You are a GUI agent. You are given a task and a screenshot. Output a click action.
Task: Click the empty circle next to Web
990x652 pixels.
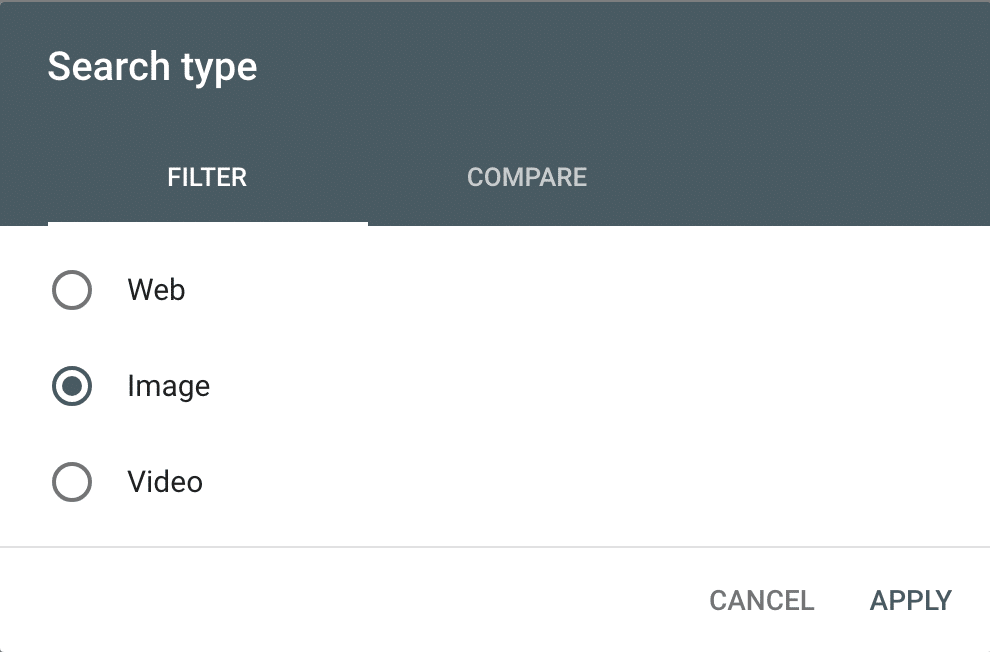[72, 291]
